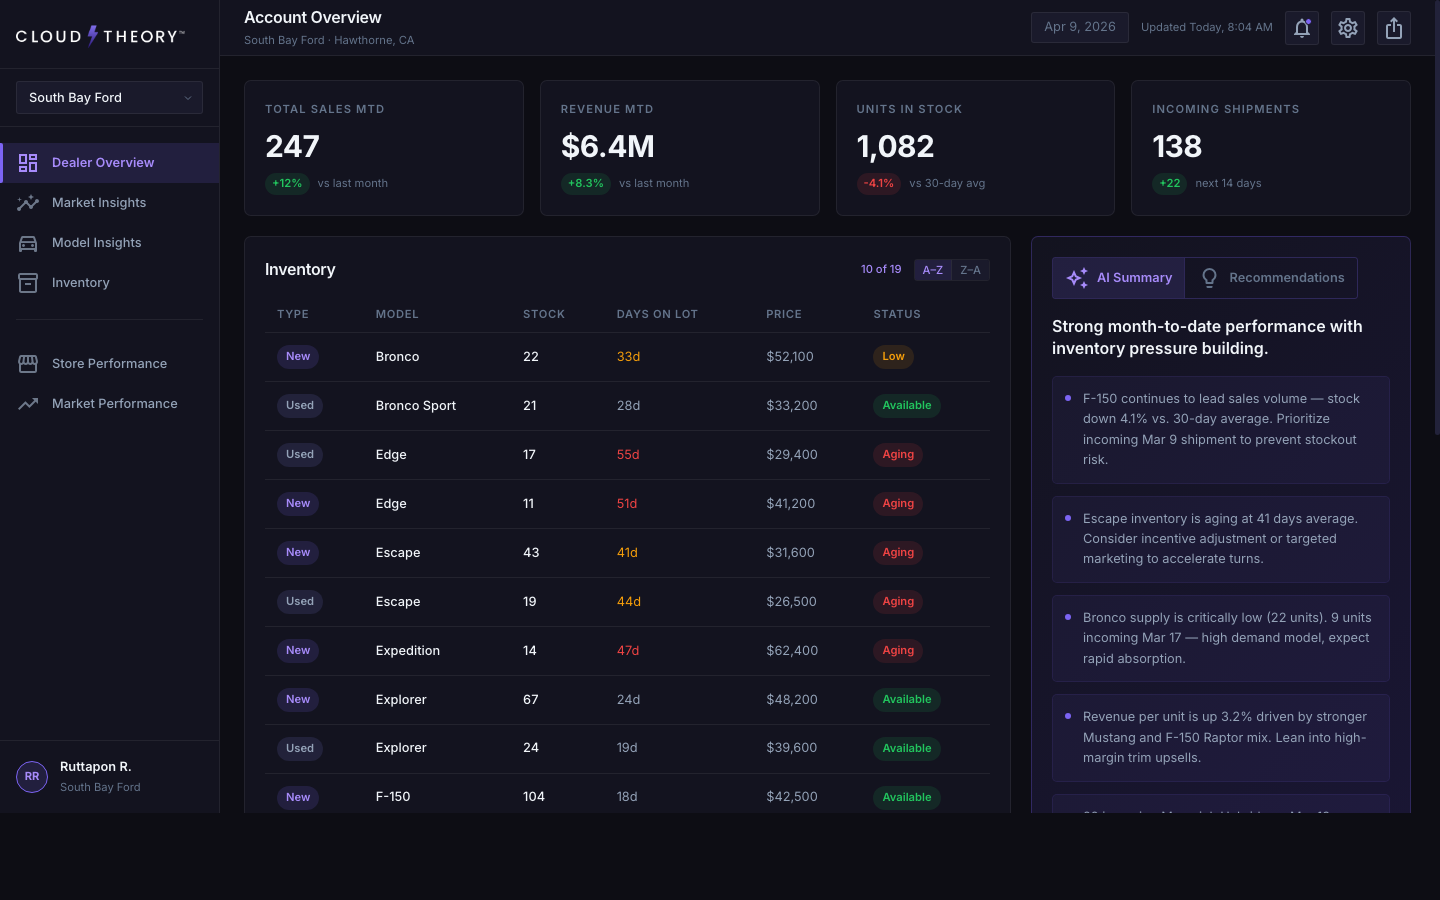Open the South Bay Ford dealer dropdown
The height and width of the screenshot is (900, 1440).
click(108, 97)
